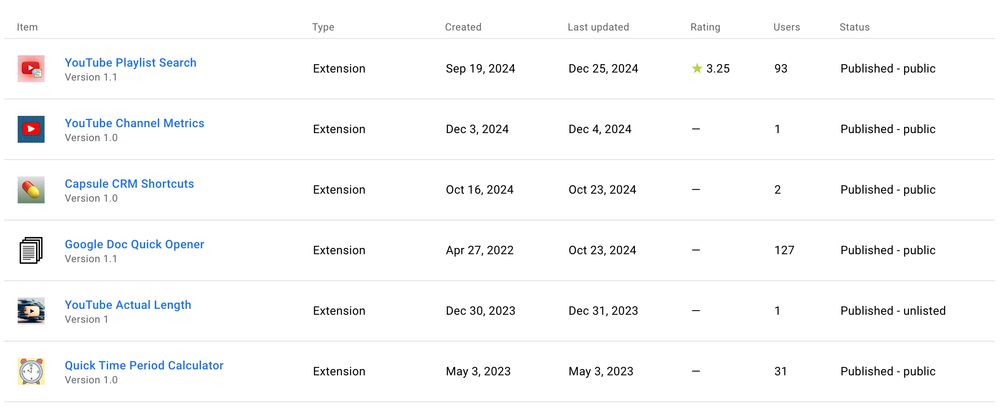
Task: Click the Quick Time Period Calculator clock icon
Action: 31,371
